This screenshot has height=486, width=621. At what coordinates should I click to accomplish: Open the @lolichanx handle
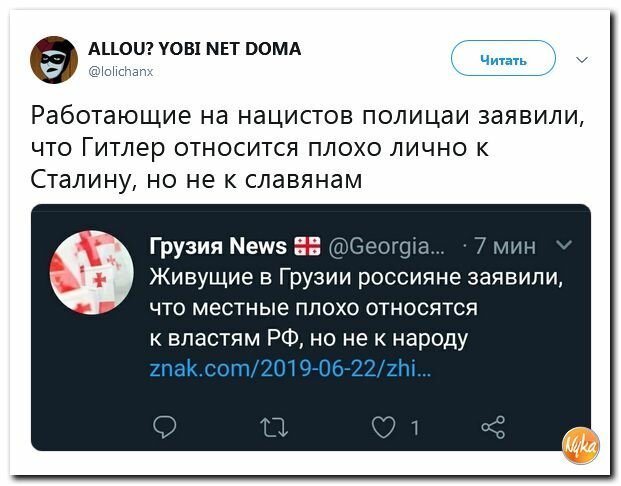121,71
